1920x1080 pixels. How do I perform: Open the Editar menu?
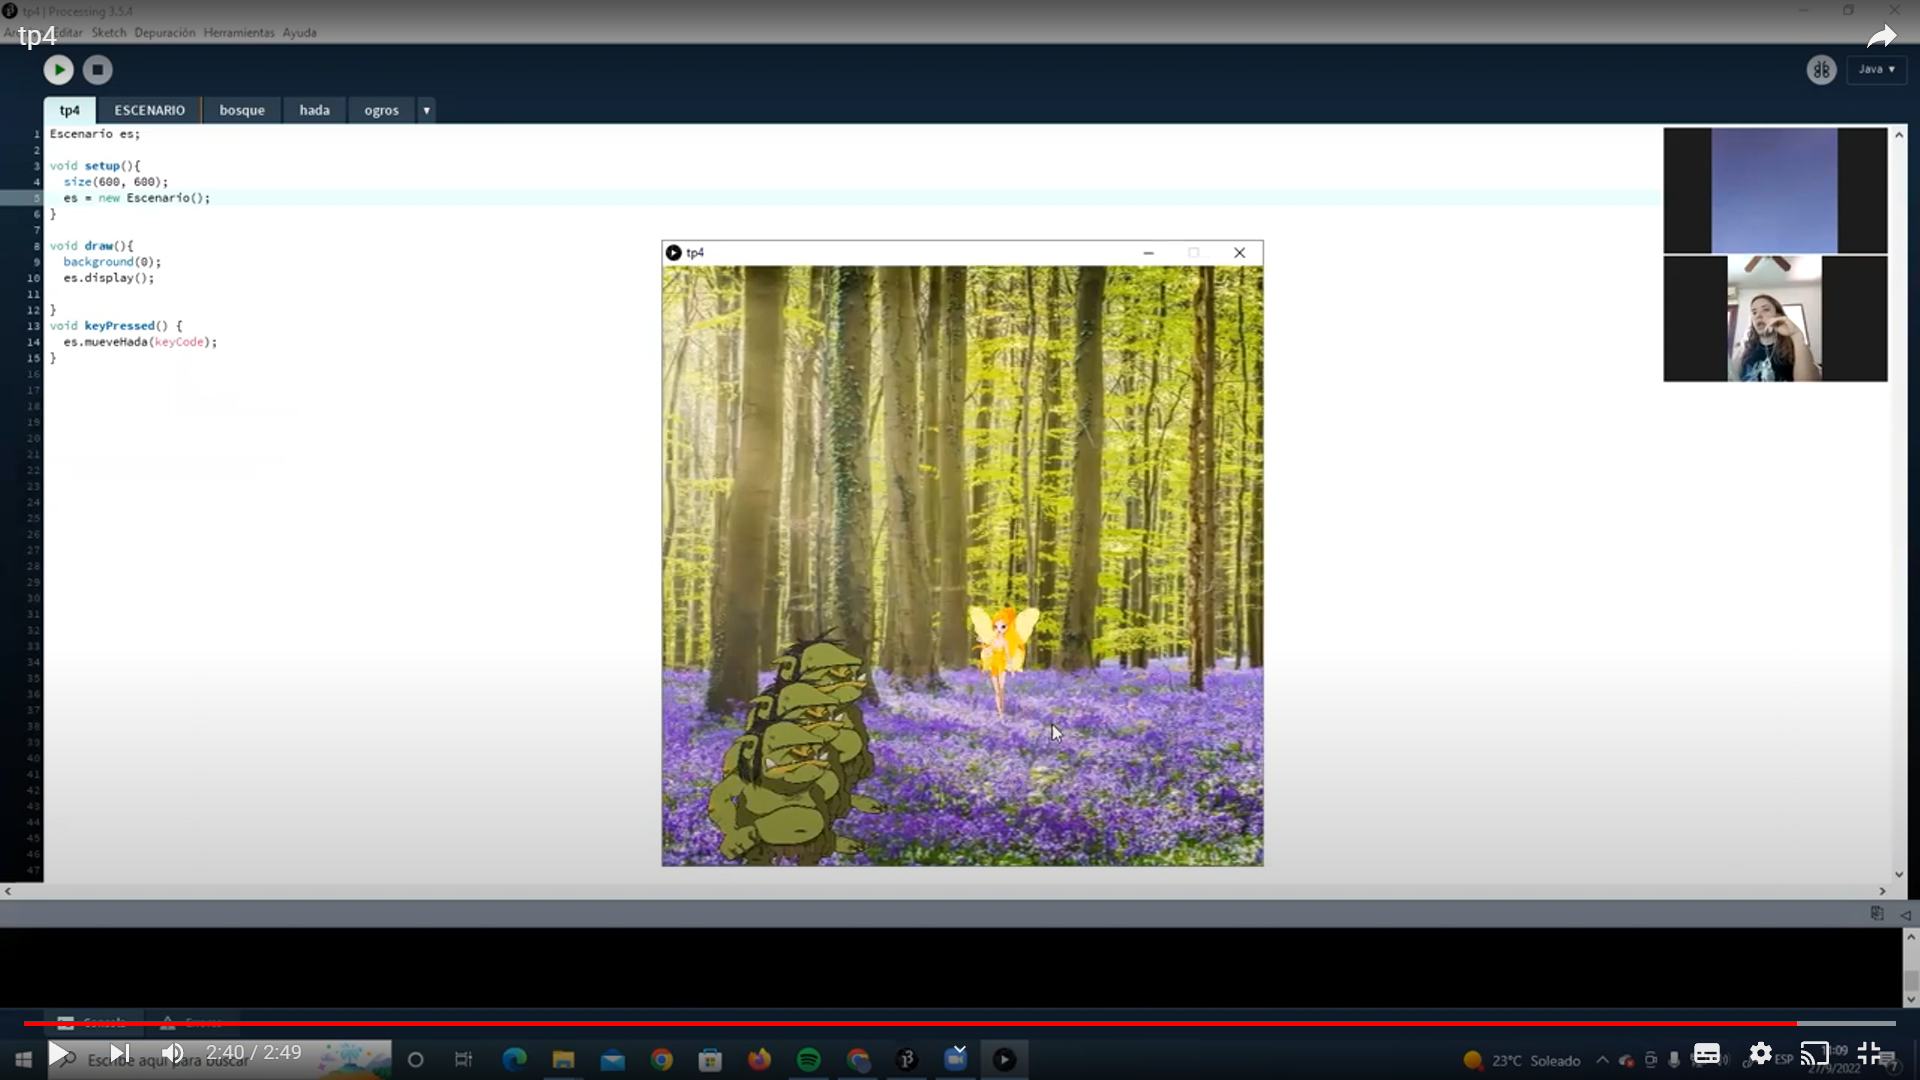pos(68,33)
